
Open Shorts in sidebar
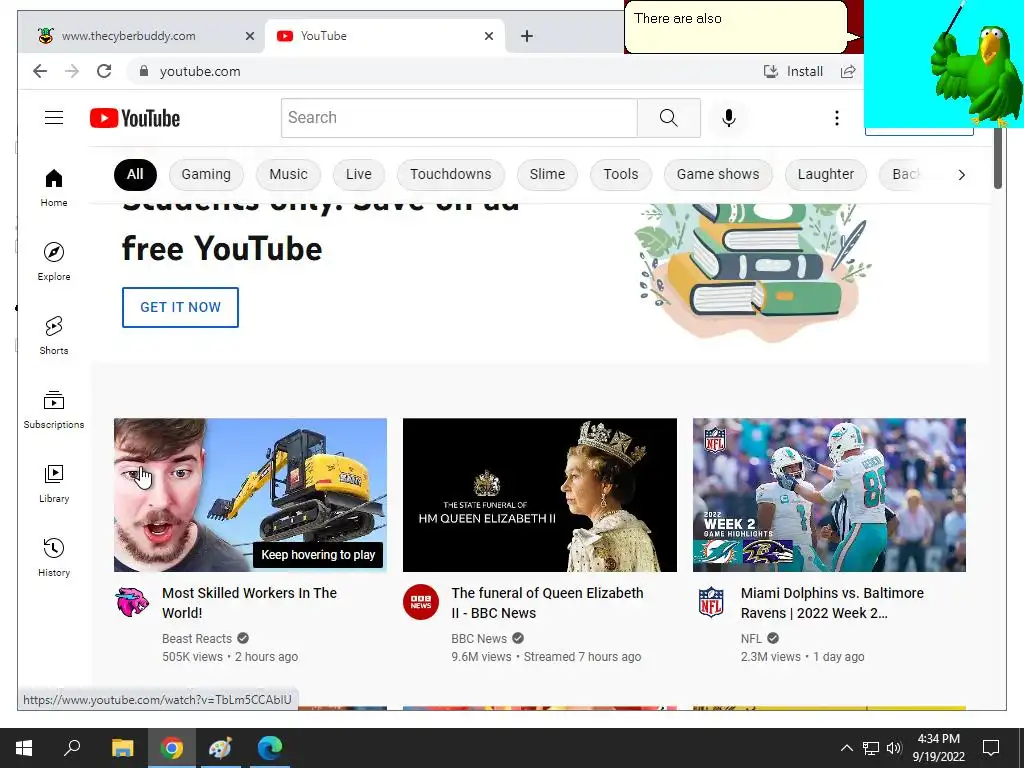(54, 336)
